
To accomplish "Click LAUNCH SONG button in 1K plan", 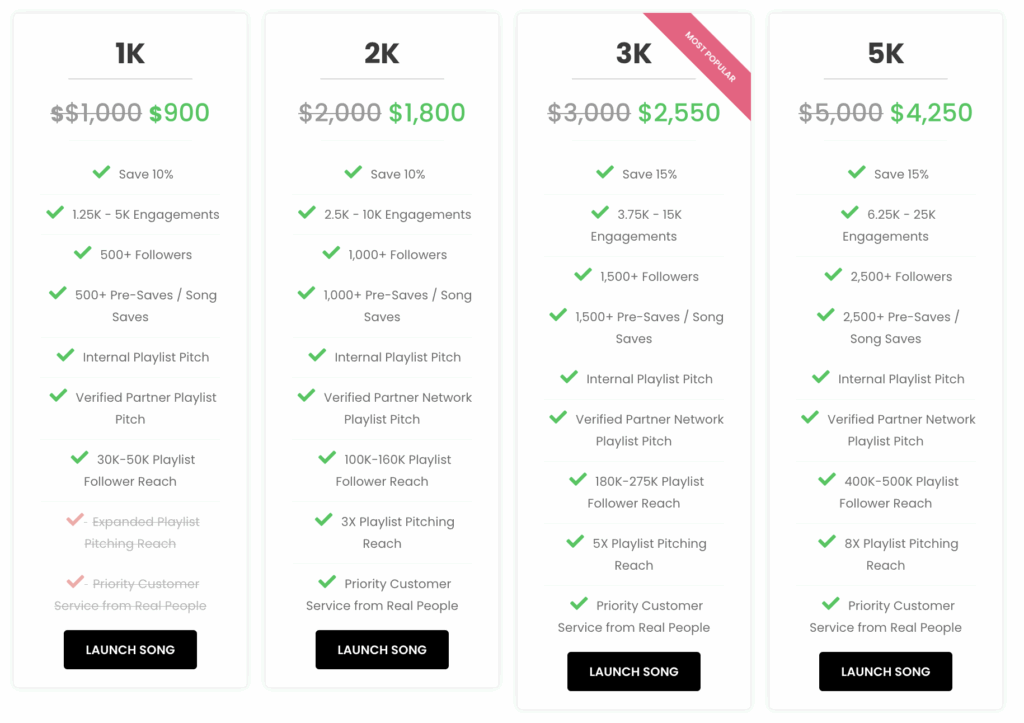I will click(x=130, y=650).
